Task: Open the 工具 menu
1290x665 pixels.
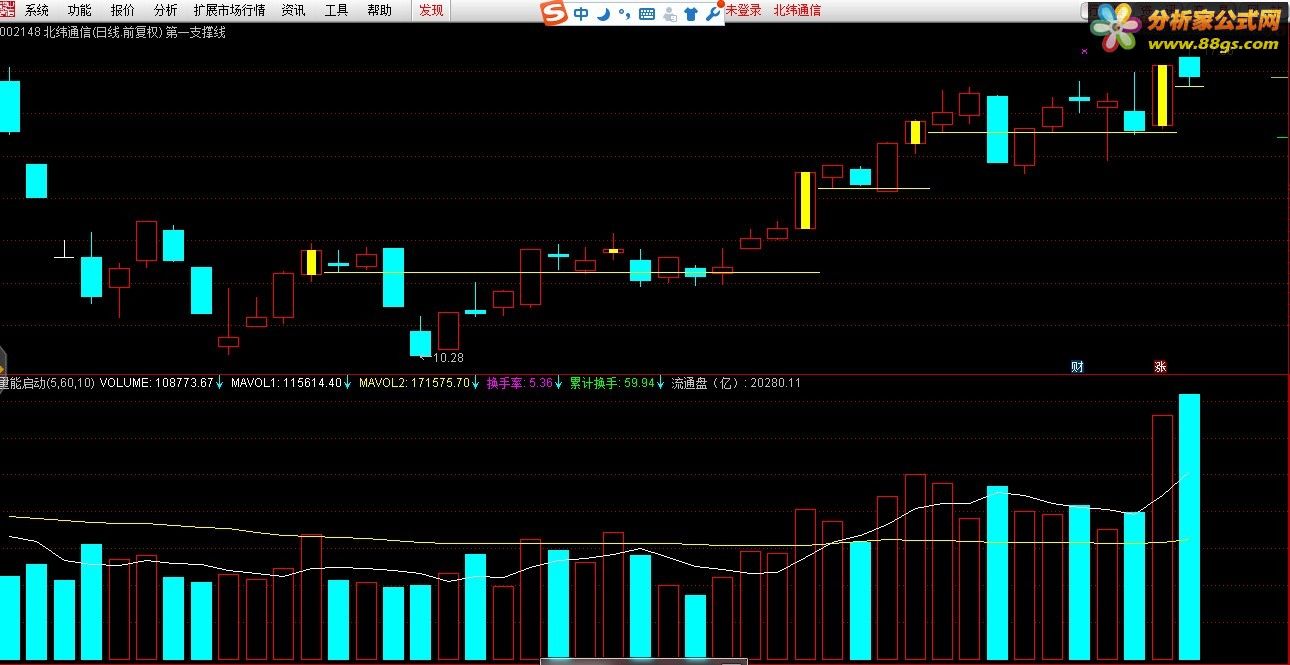Action: point(336,10)
